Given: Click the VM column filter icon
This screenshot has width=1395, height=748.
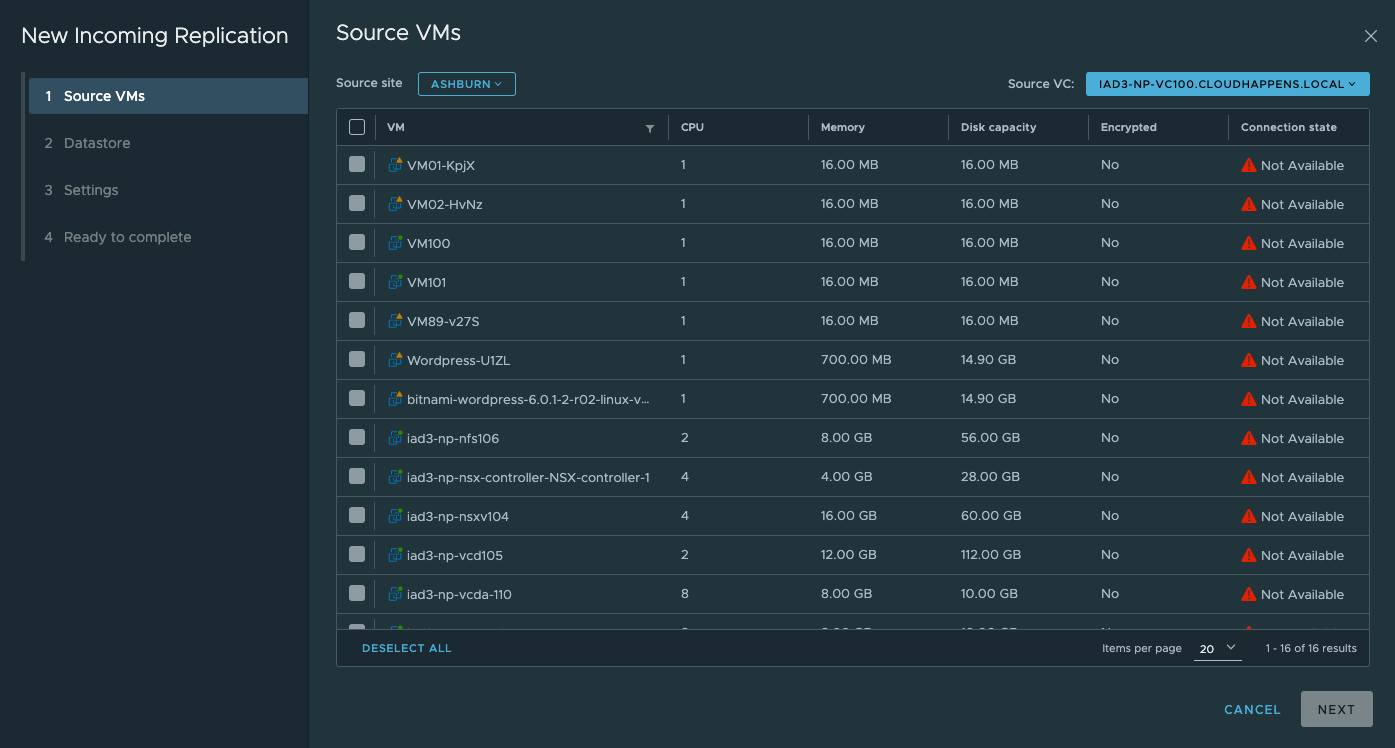Looking at the screenshot, I should (650, 128).
